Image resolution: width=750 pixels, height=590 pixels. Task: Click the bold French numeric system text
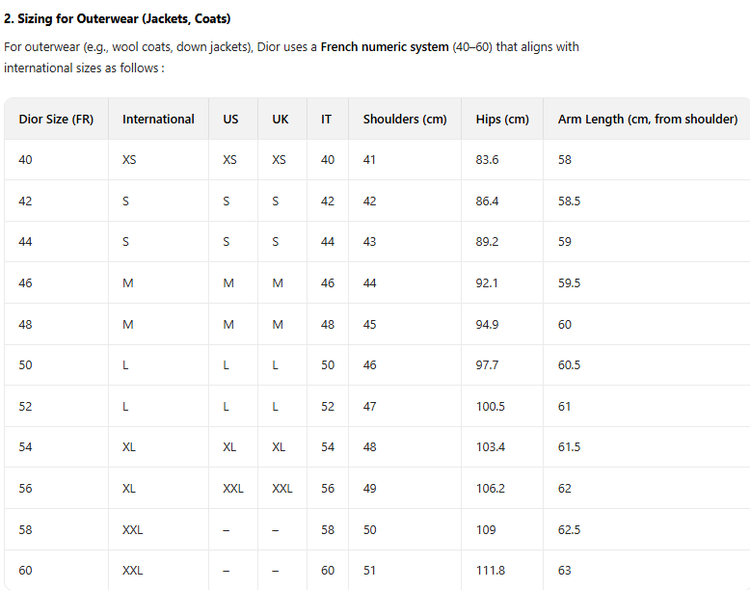(x=384, y=47)
